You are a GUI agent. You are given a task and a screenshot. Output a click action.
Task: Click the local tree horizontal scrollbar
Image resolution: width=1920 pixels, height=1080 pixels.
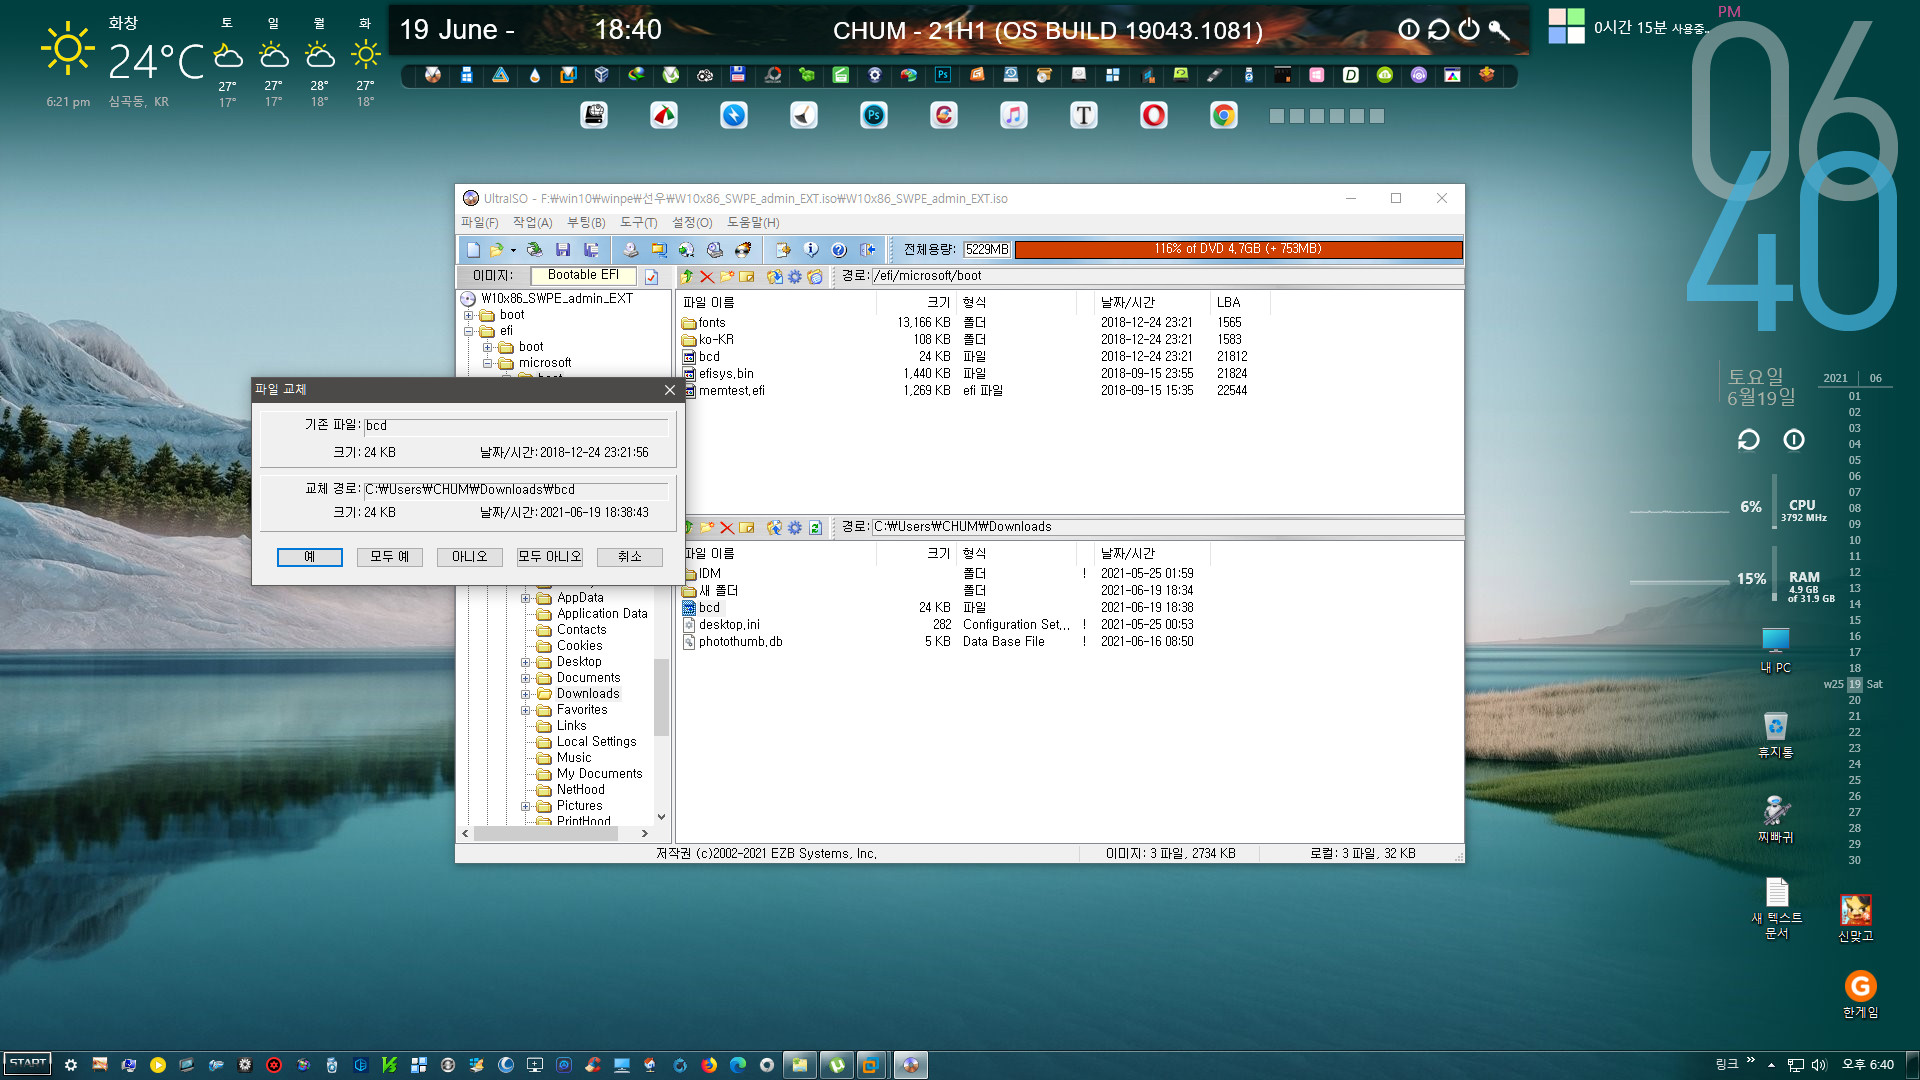point(545,834)
